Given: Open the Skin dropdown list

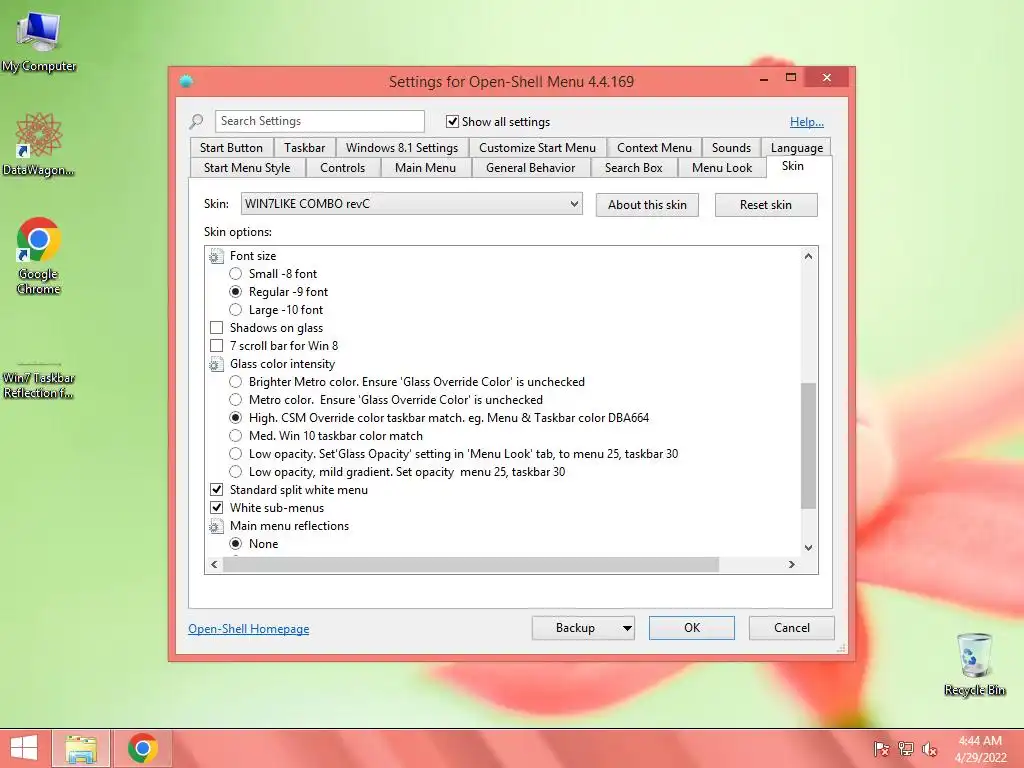Looking at the screenshot, I should tap(411, 204).
